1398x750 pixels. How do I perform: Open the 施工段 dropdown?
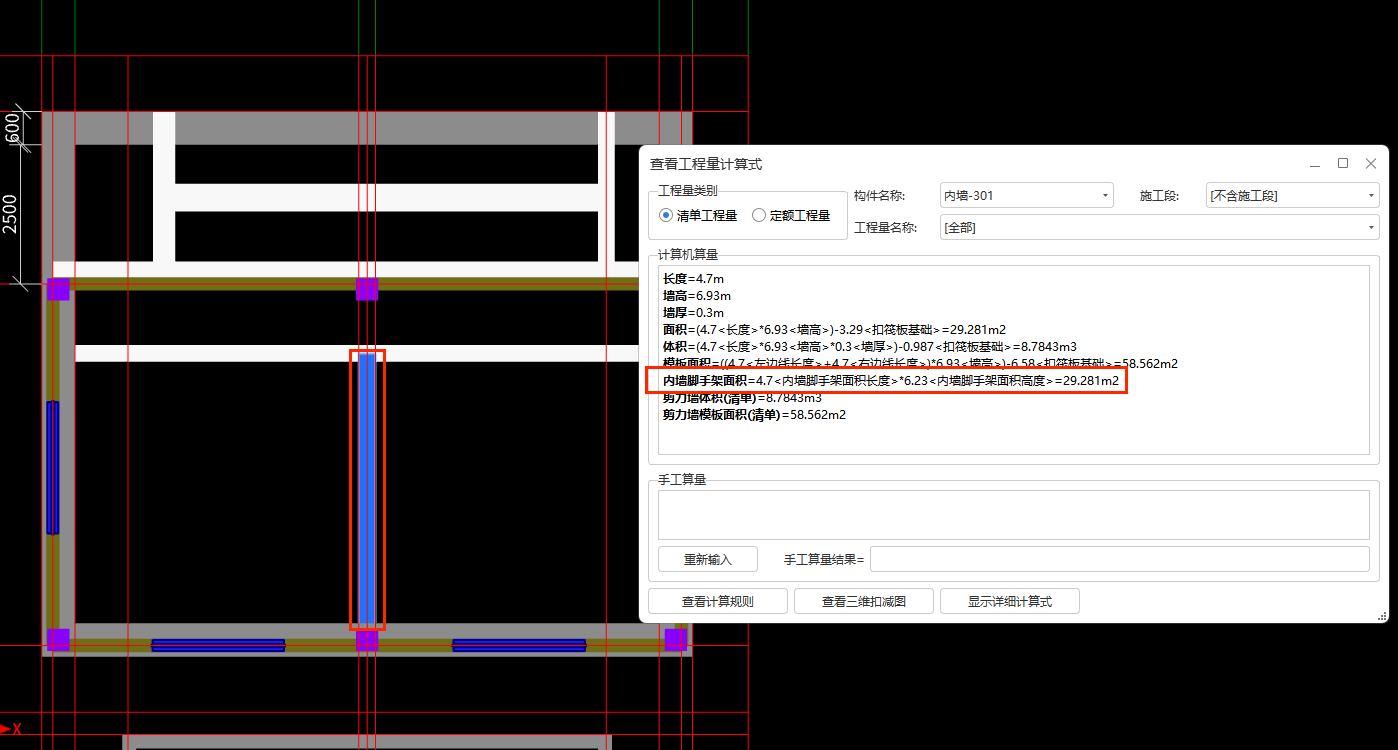[1293, 195]
